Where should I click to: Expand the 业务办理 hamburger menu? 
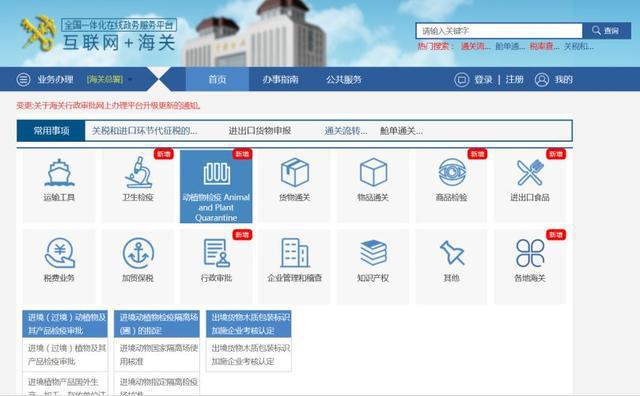tap(23, 79)
